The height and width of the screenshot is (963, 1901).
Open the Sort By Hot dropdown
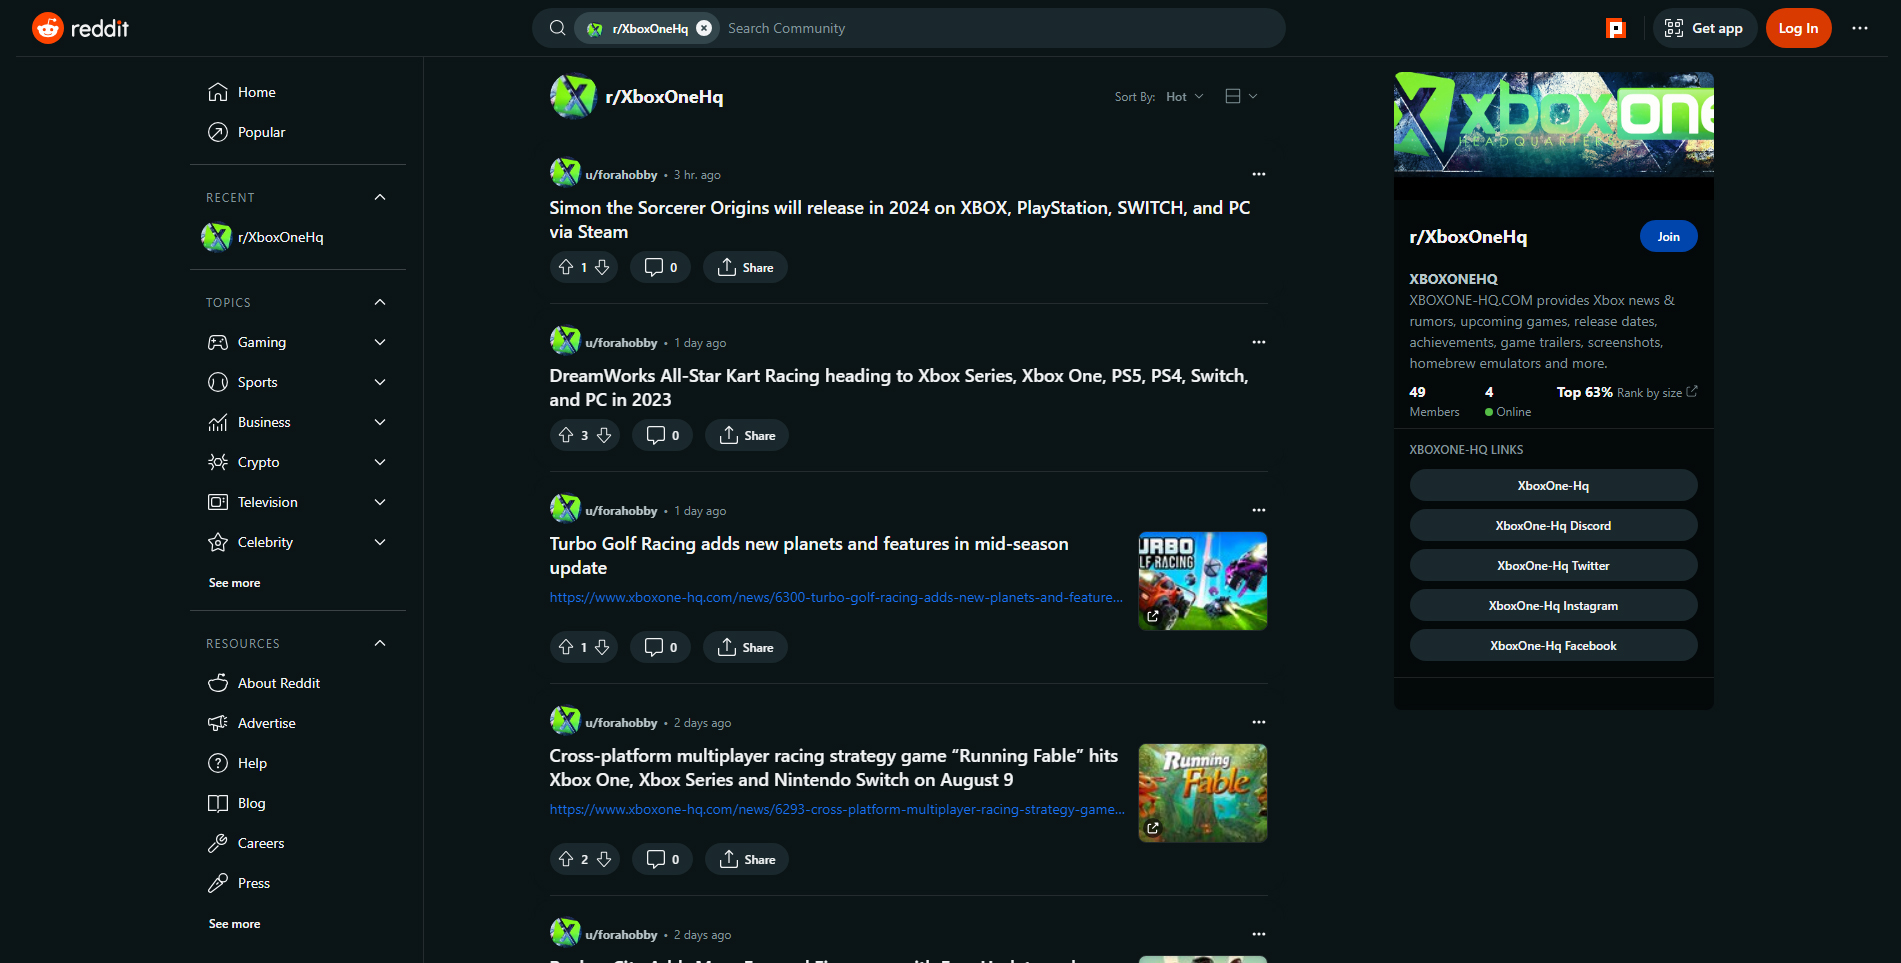pyautogui.click(x=1184, y=96)
